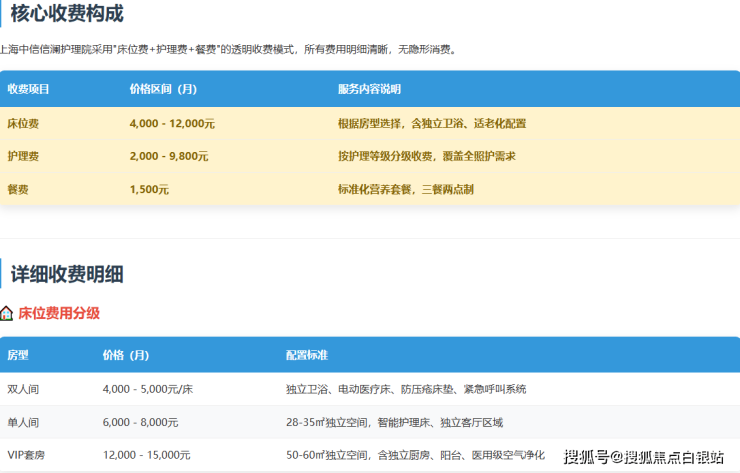Viewport: 740px width, 473px height.
Task: Select the 床位费 row label
Action: click(23, 124)
